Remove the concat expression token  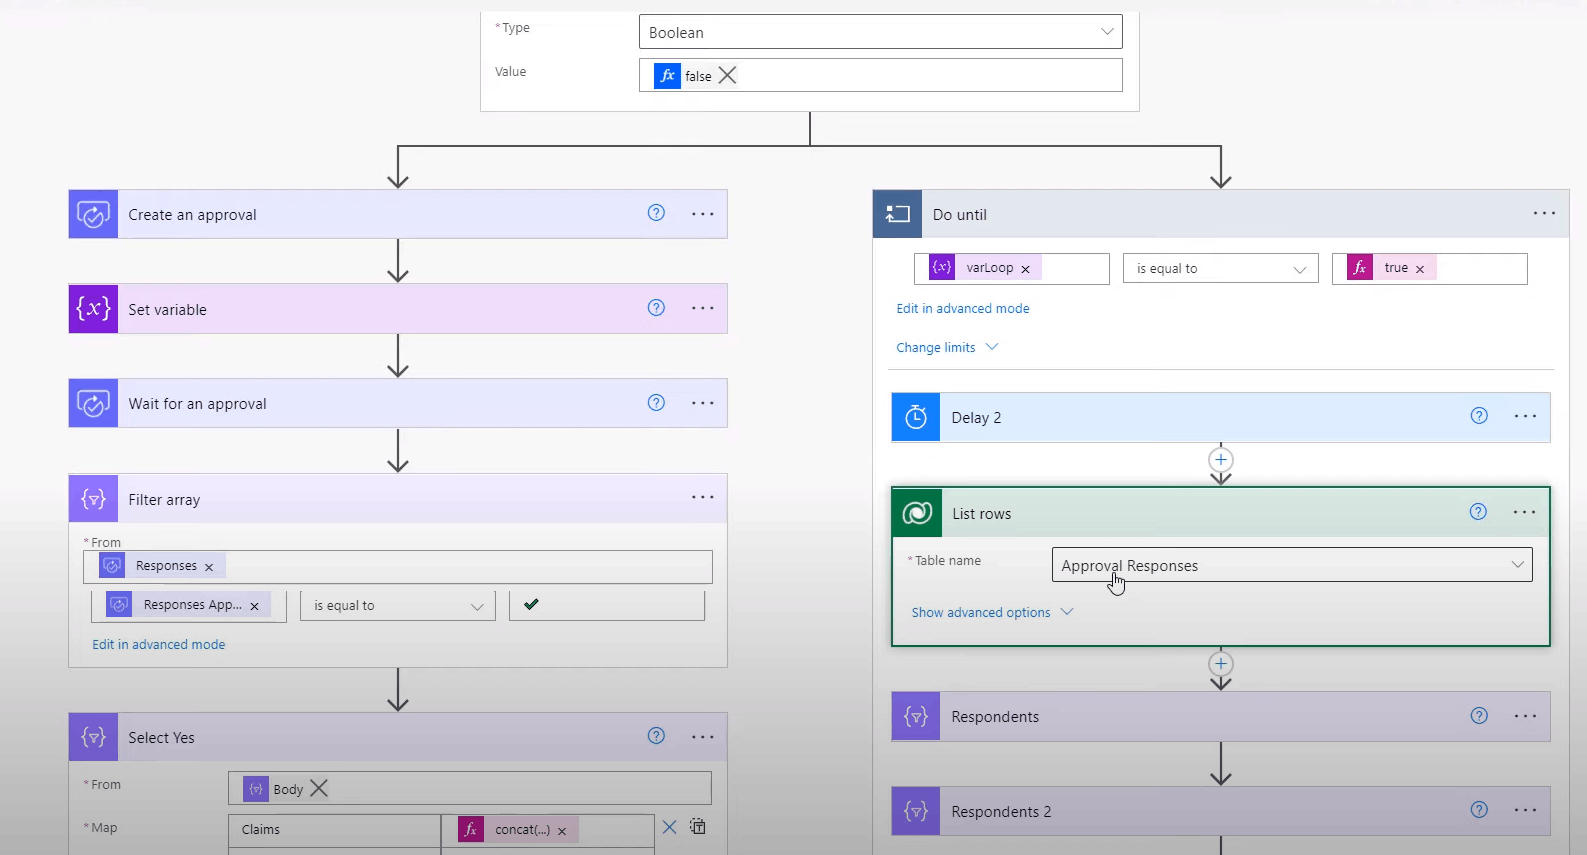[562, 831]
